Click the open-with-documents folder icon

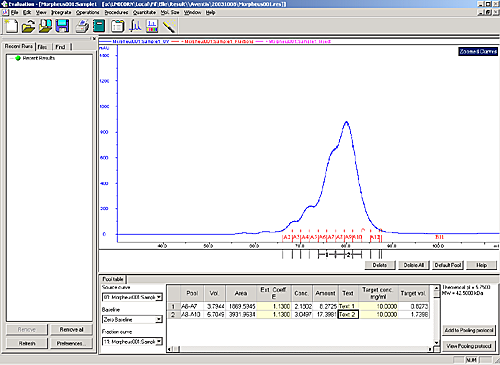click(x=45, y=26)
